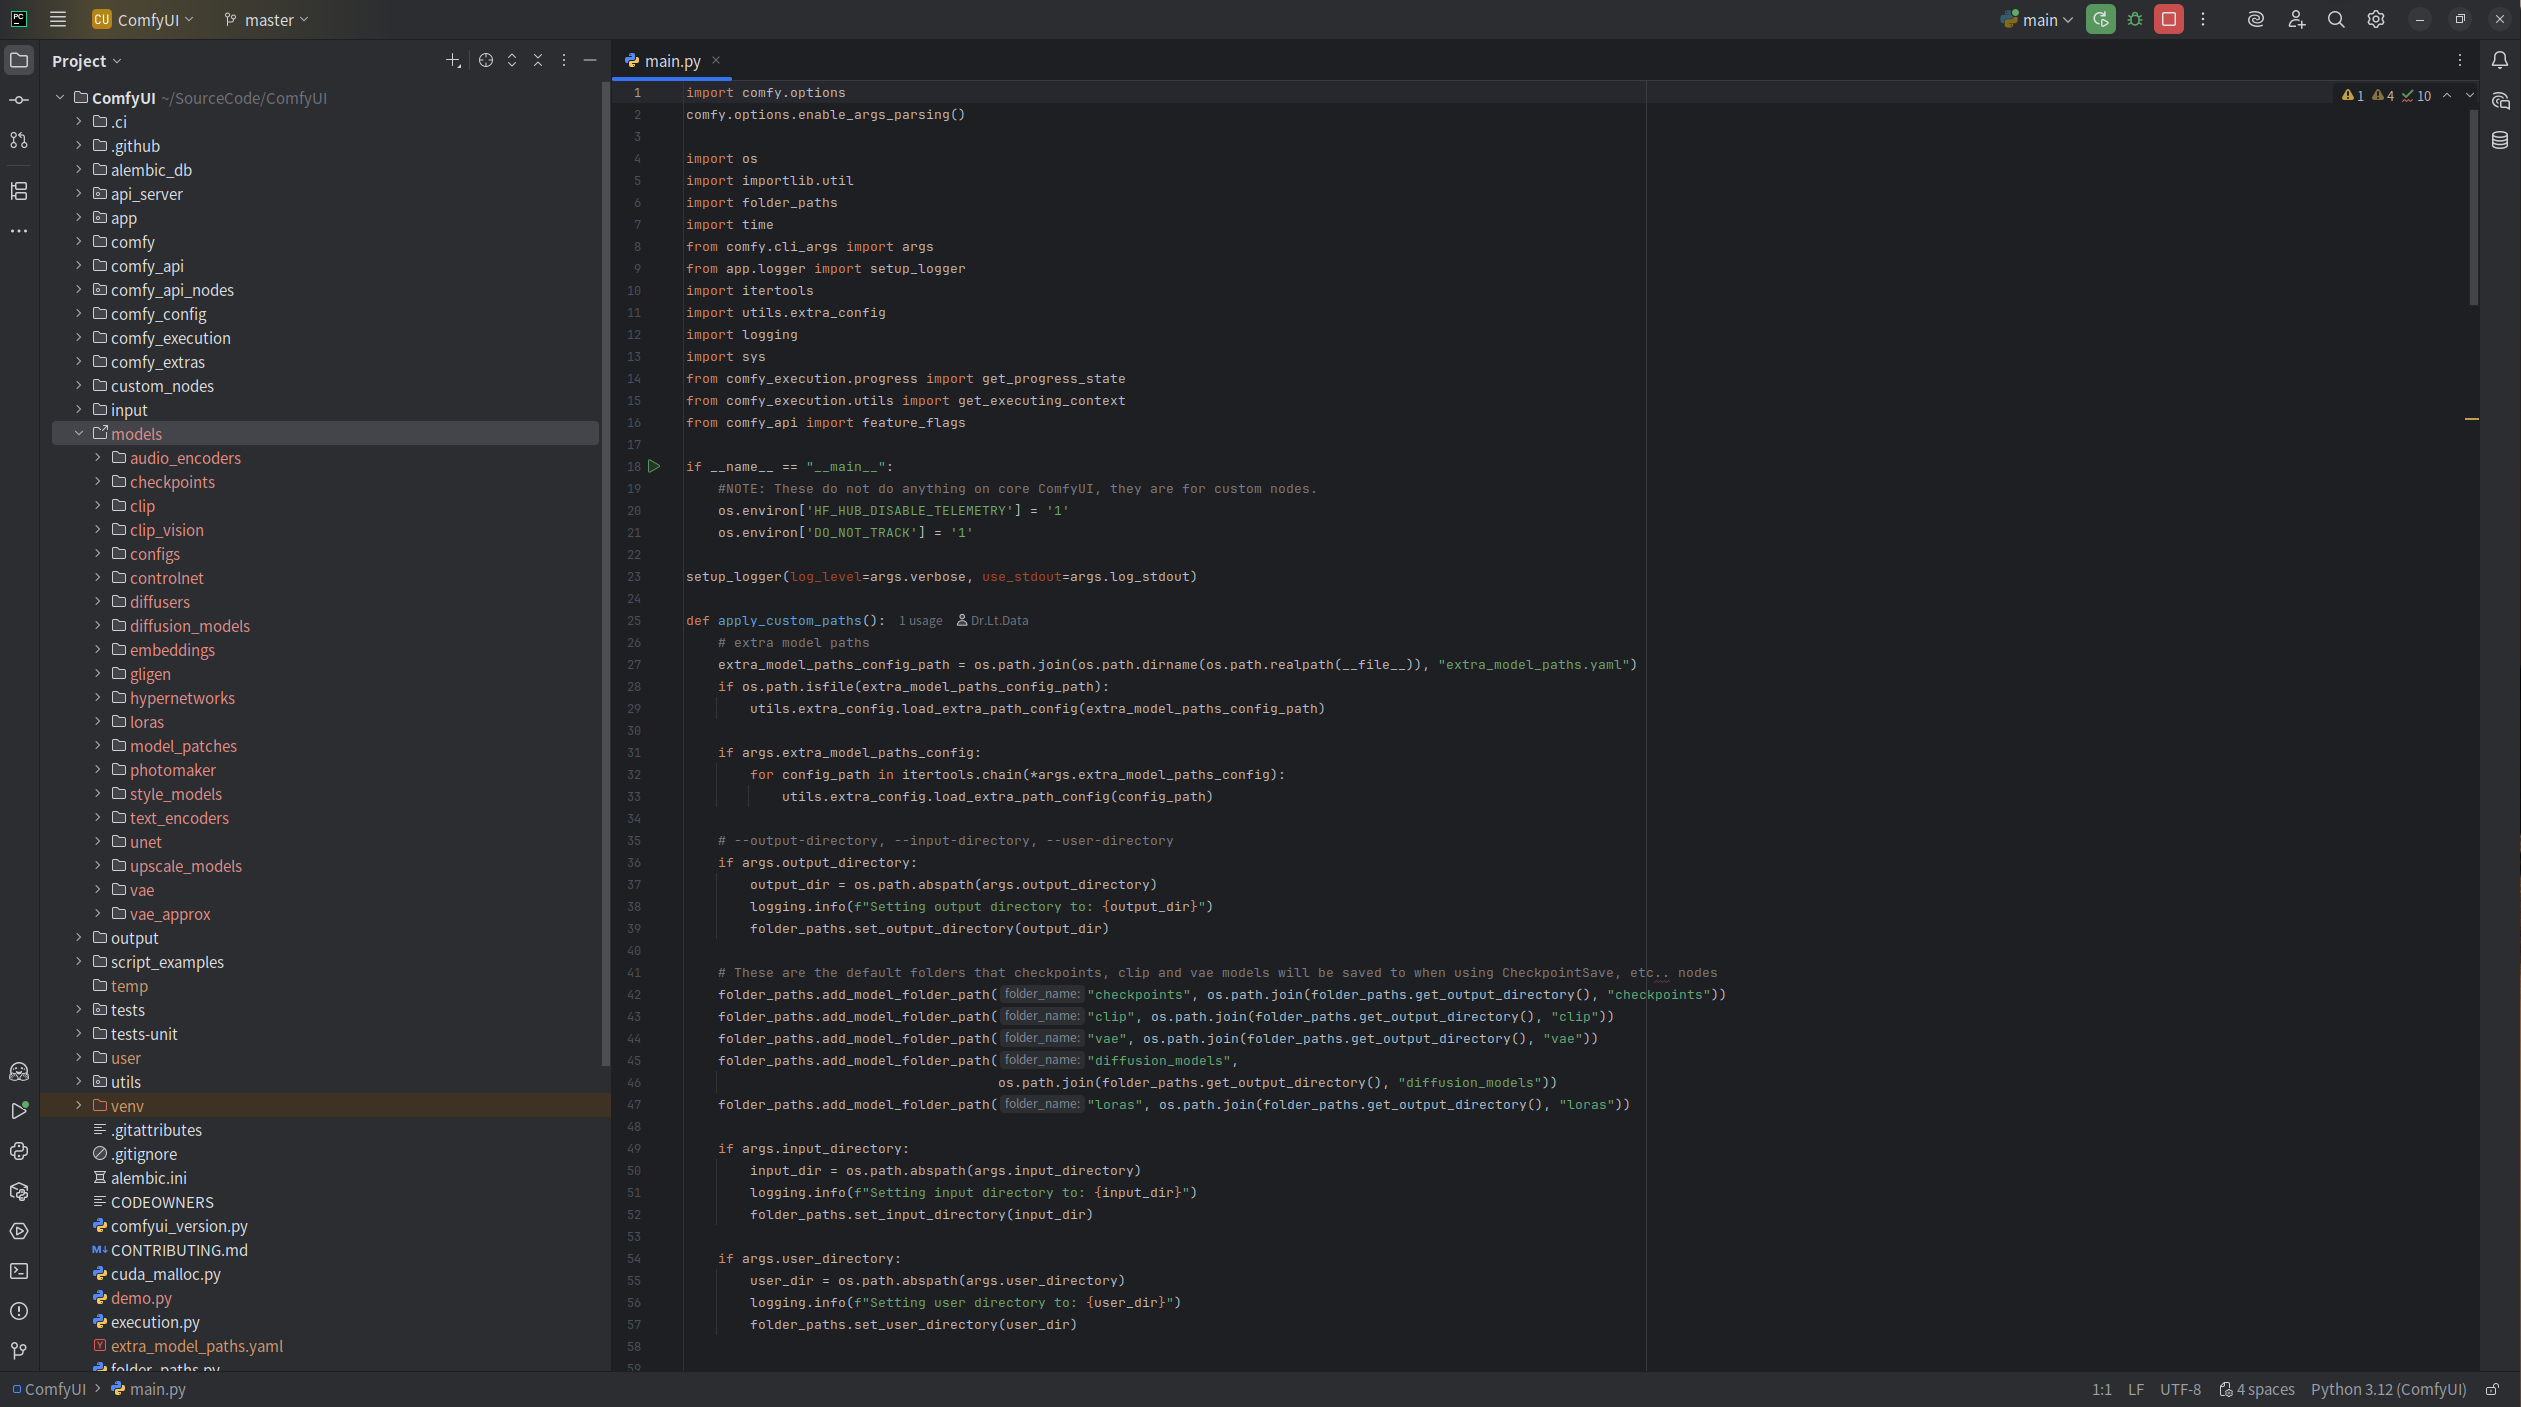Screen dimensions: 2521x1407
Task: Open the Project view mode dropdown
Action: coord(87,61)
